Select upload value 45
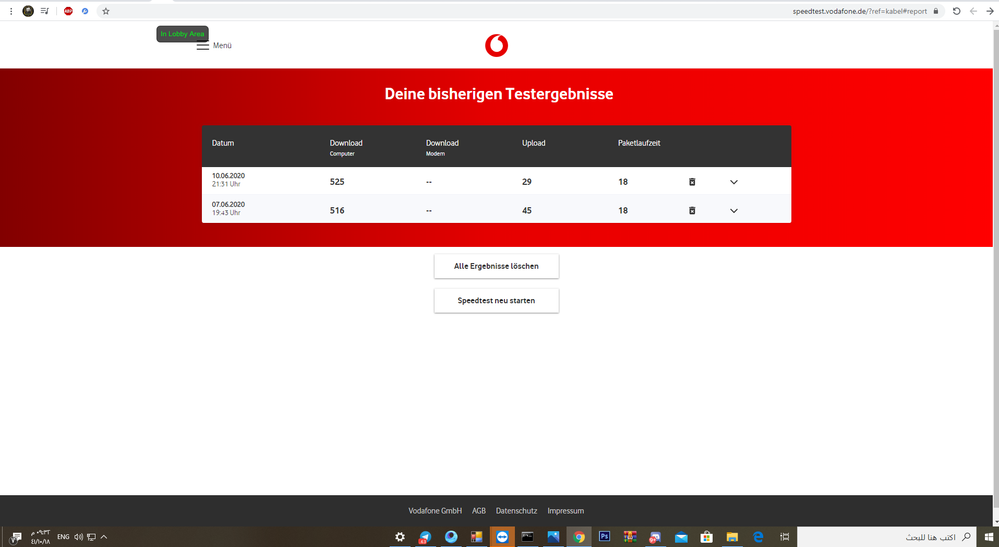This screenshot has width=999, height=547. coord(527,211)
